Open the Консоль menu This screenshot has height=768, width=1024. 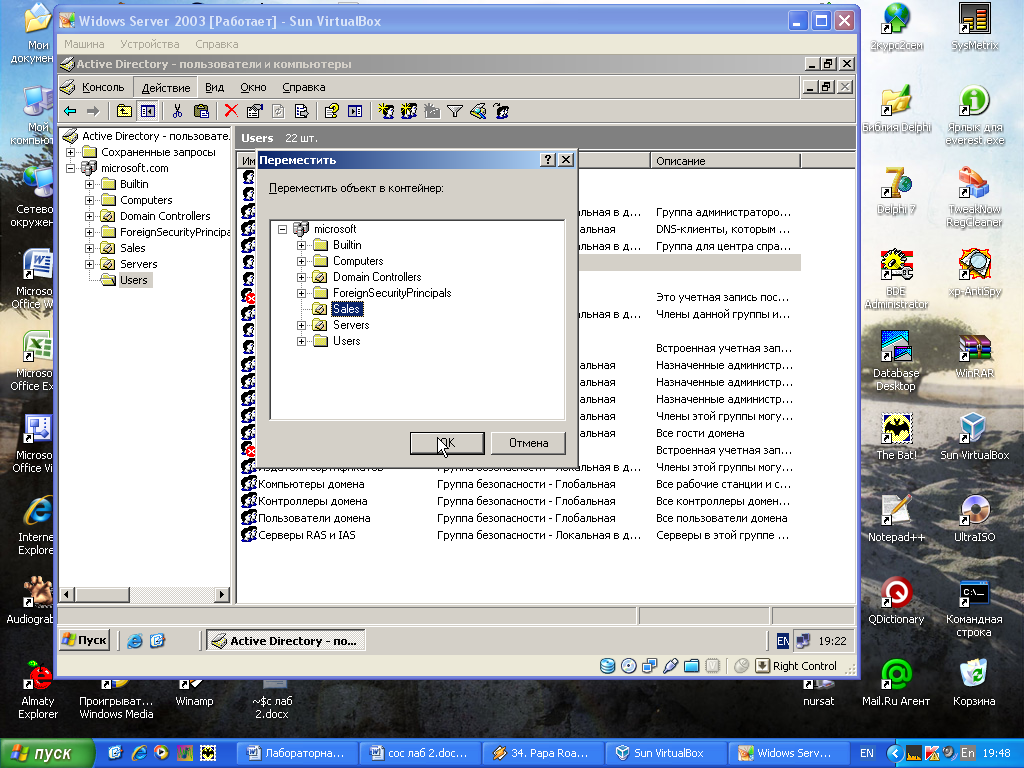(103, 87)
